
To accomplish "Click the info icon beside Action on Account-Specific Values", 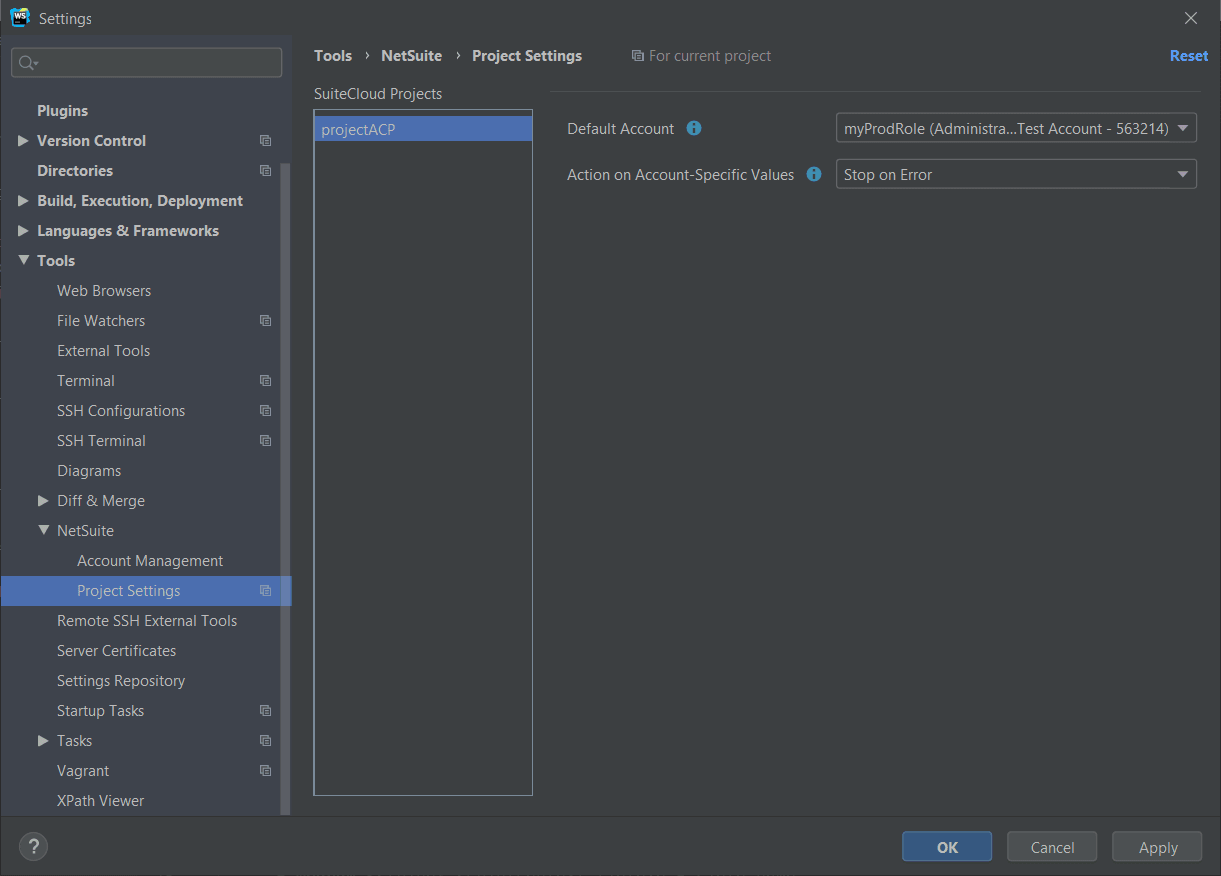I will click(814, 174).
